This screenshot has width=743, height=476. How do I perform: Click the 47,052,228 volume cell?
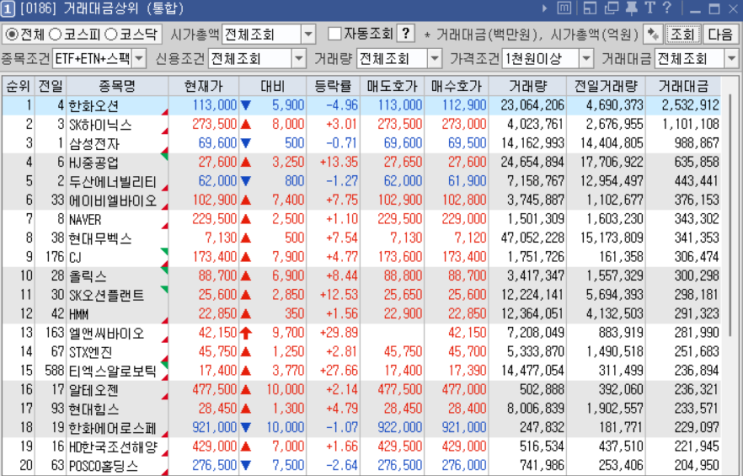(x=533, y=238)
